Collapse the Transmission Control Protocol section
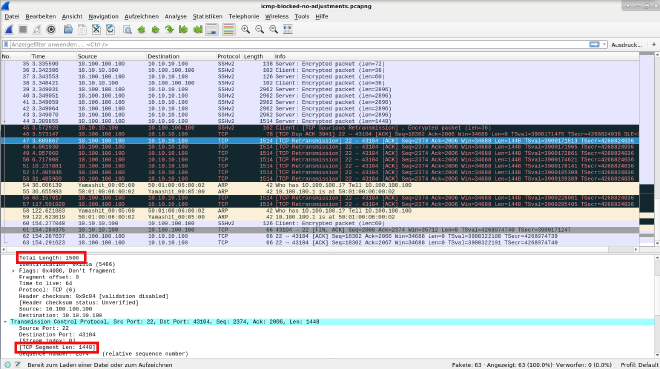 5,321
